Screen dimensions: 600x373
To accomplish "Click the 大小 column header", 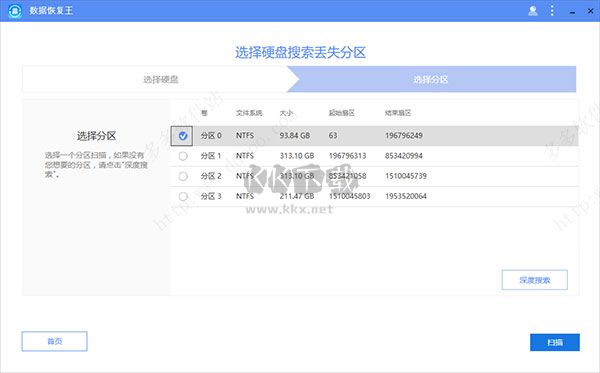I will (286, 113).
